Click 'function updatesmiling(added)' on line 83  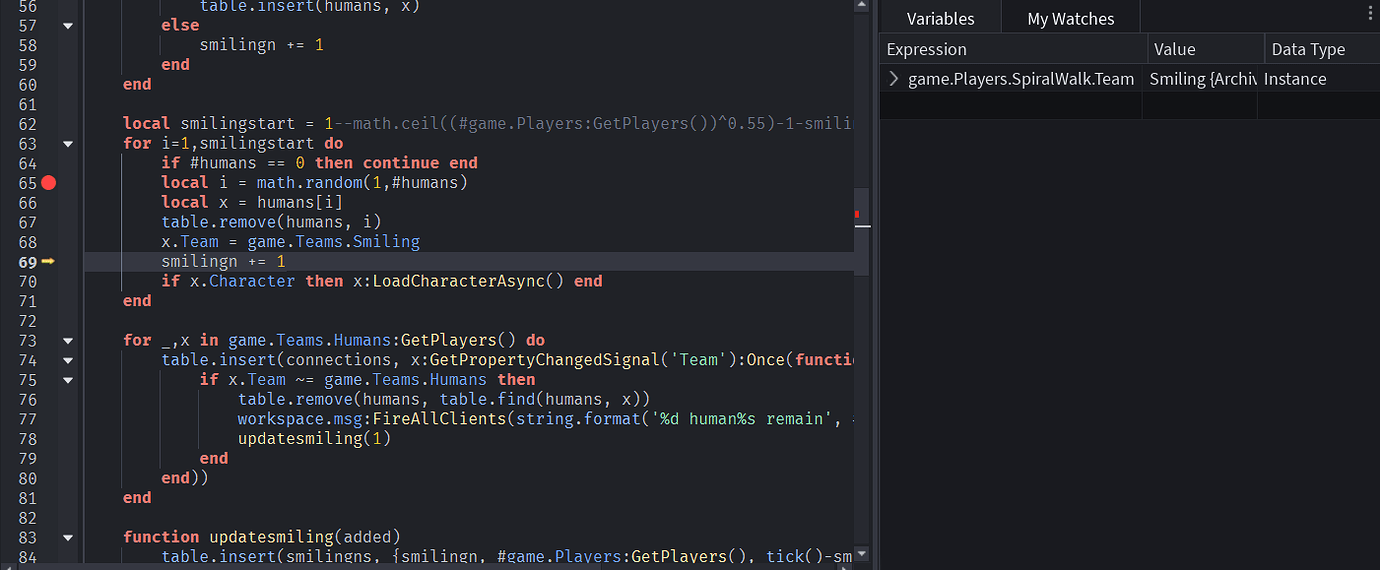(262, 537)
